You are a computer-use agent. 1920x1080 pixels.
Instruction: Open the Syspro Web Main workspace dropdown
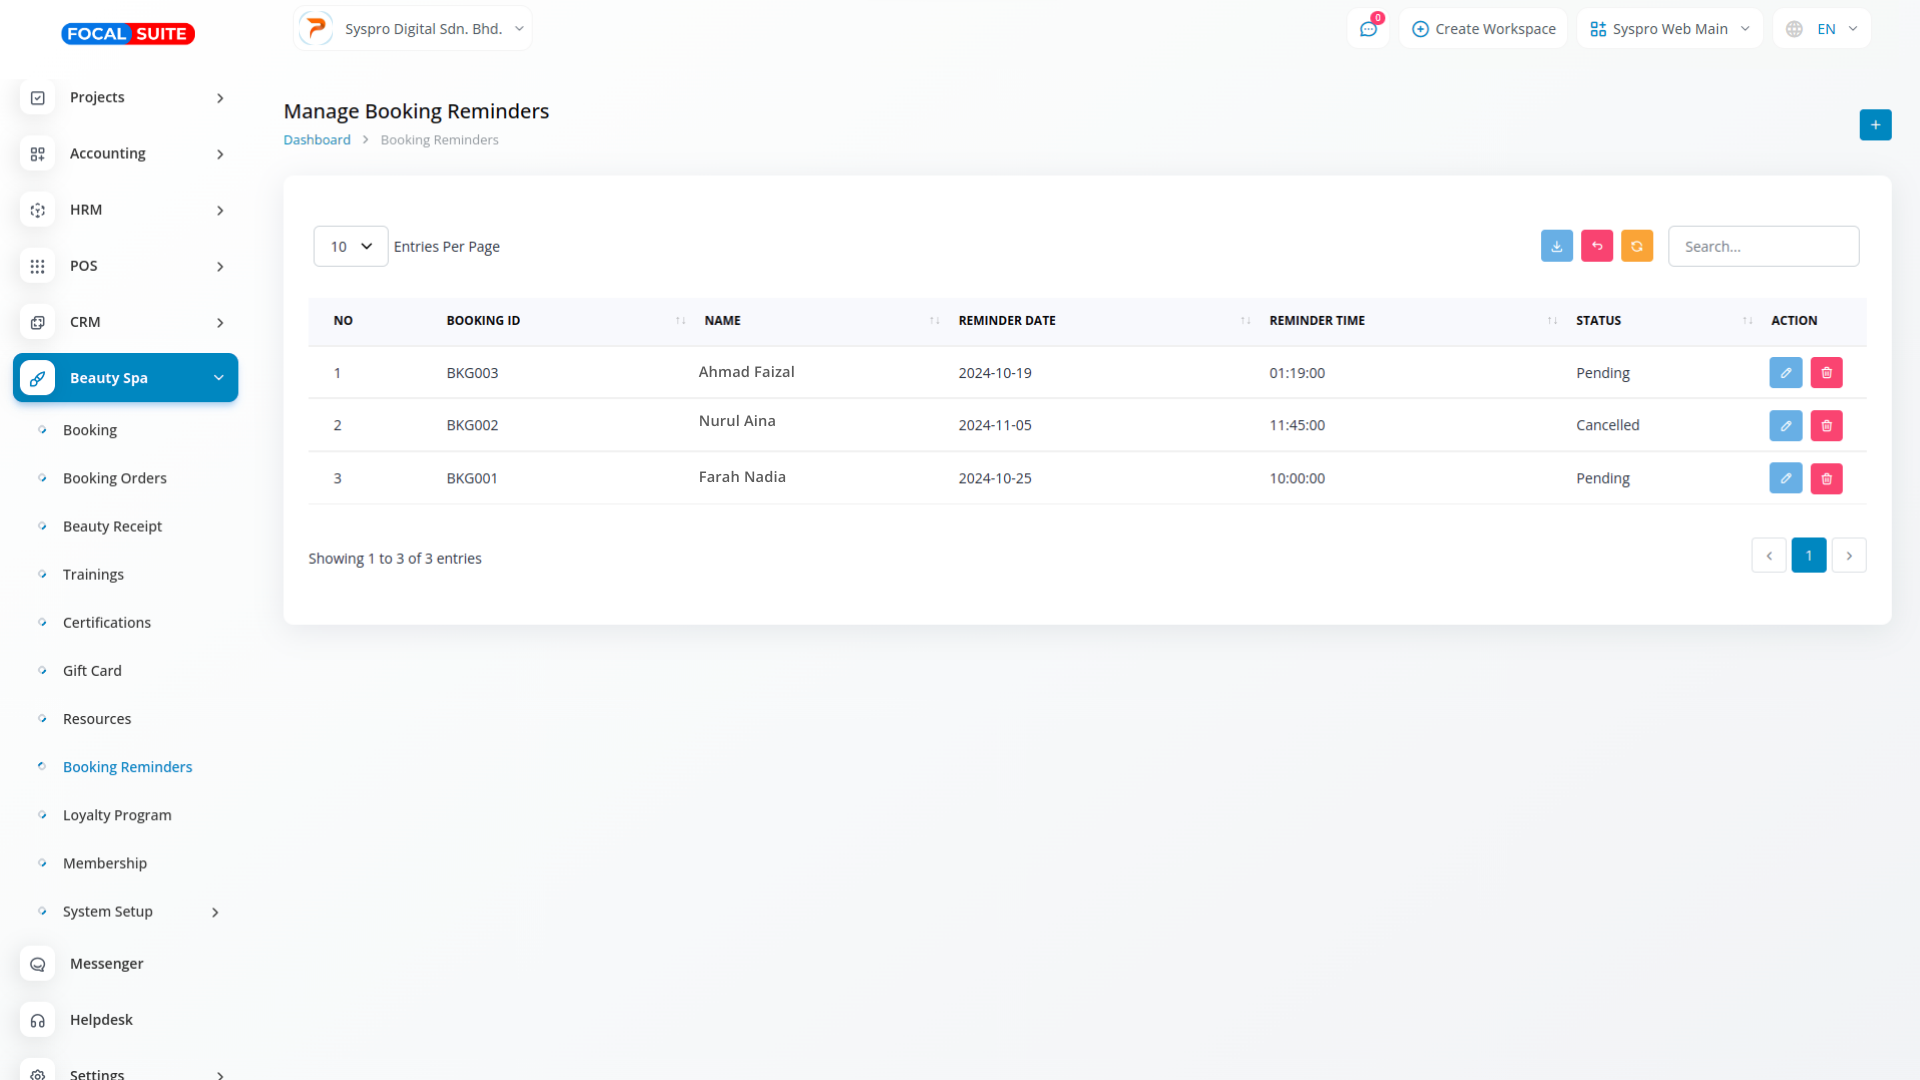click(1669, 29)
